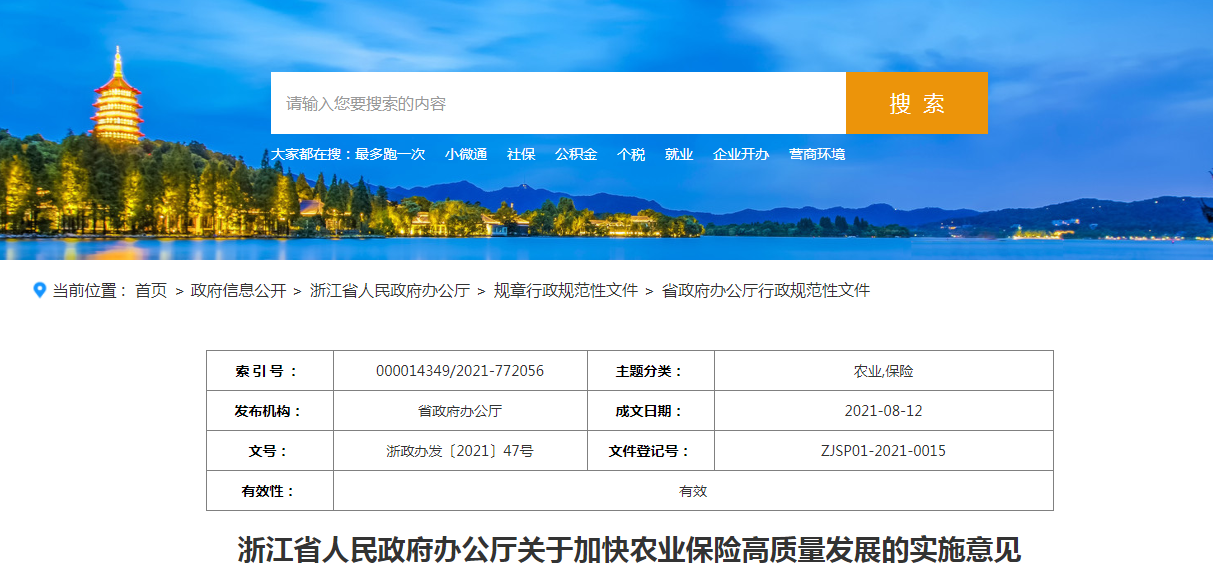Open the 个税 hot search link

pyautogui.click(x=631, y=154)
